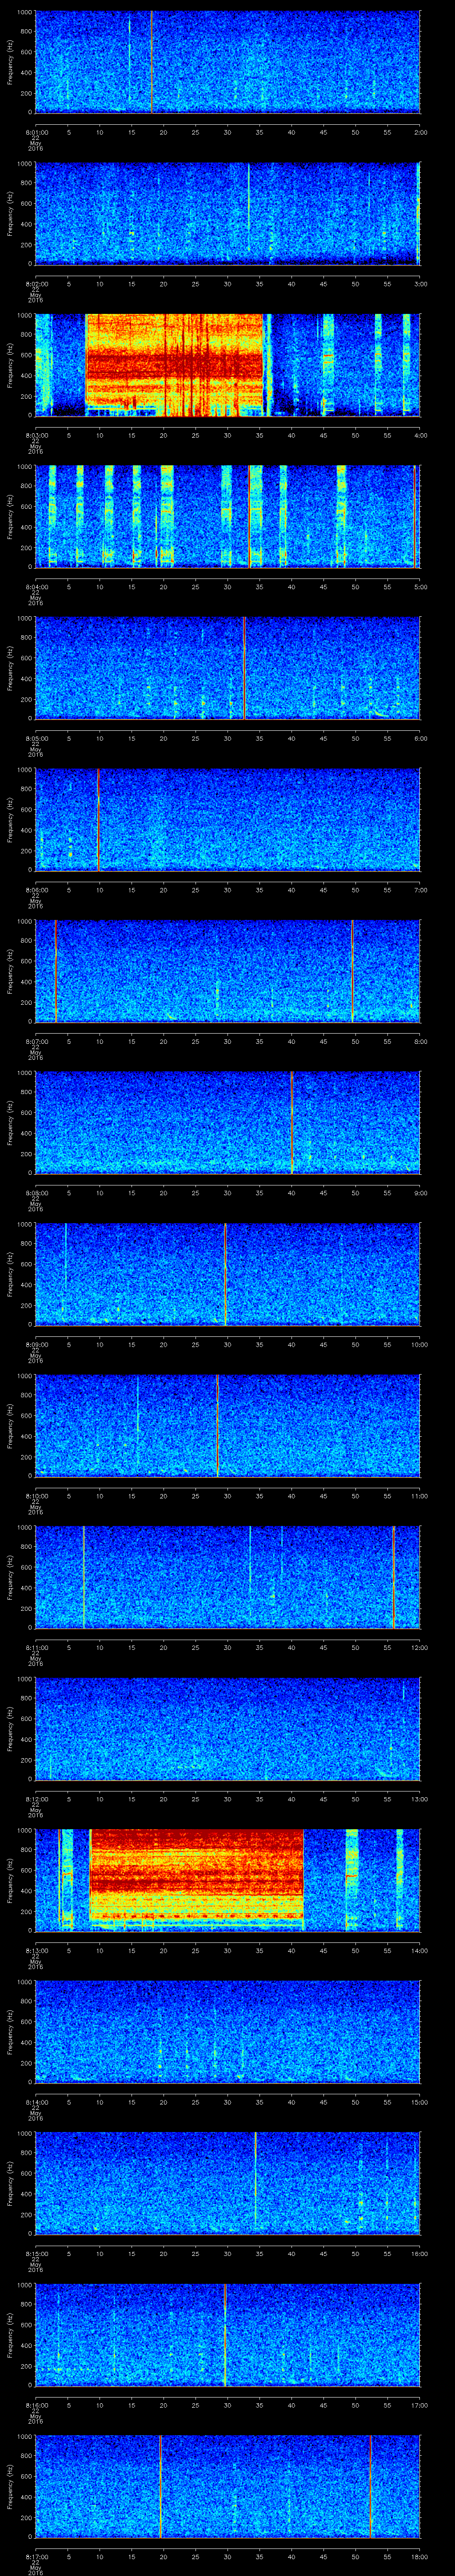Select the '8:13:00' start time label
This screenshot has height=2576, width=455.
pos(36,1951)
